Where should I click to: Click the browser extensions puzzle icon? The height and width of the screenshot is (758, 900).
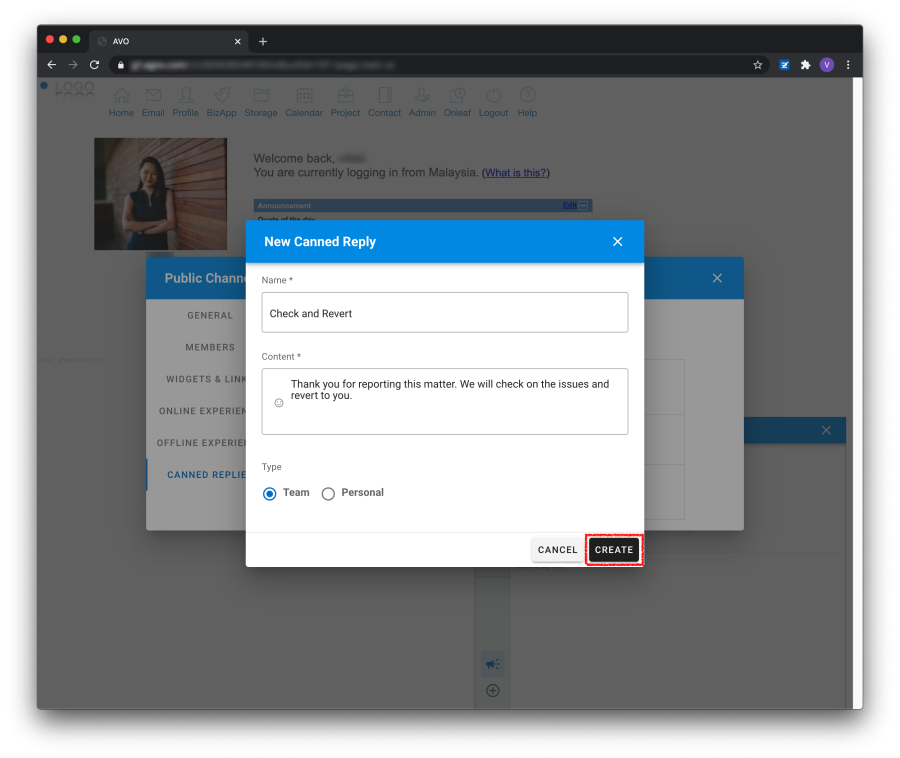pyautogui.click(x=805, y=65)
